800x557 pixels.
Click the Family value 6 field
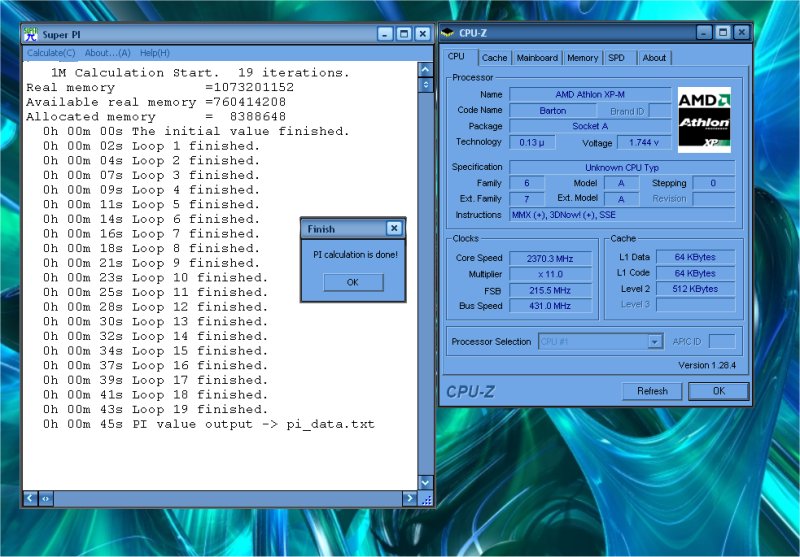click(527, 183)
